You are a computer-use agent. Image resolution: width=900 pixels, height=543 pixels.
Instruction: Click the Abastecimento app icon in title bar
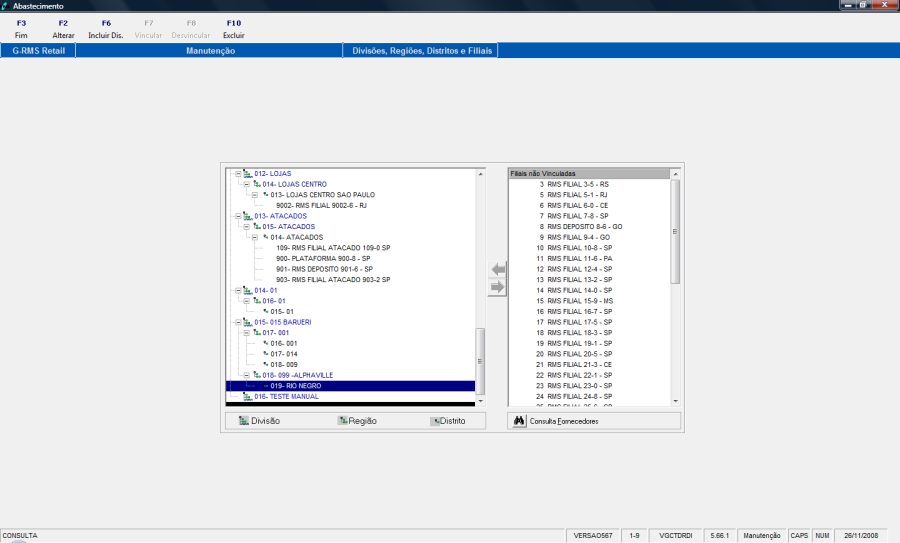pyautogui.click(x=5, y=6)
